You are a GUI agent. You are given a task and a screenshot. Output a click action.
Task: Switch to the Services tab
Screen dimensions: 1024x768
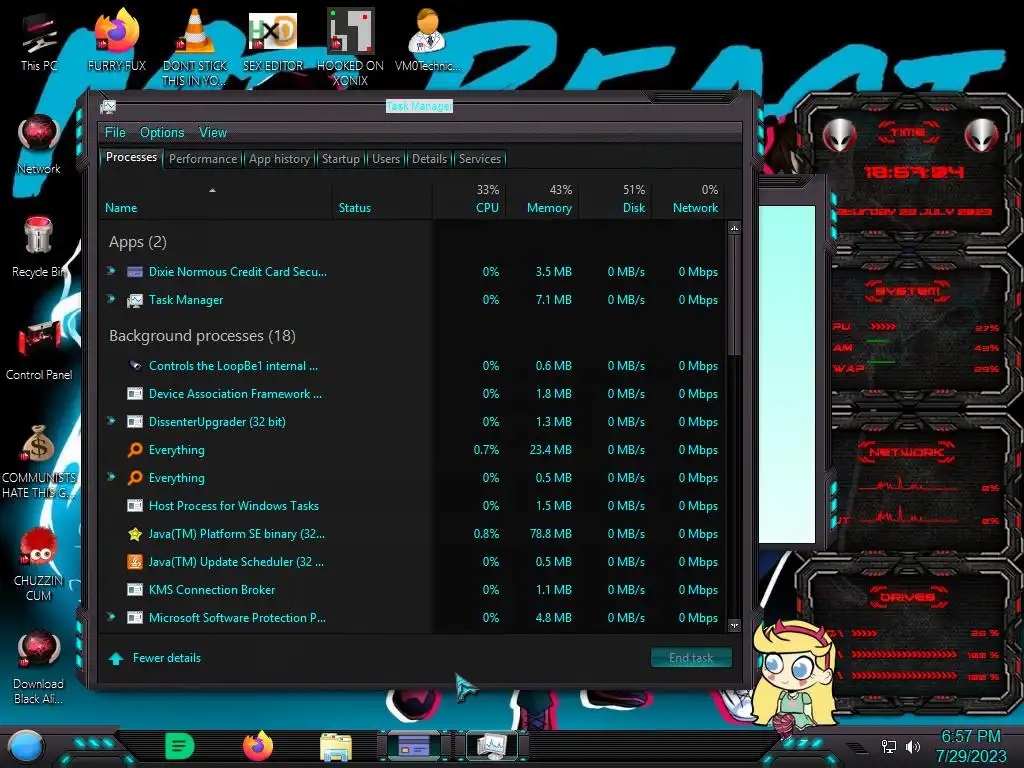click(479, 159)
